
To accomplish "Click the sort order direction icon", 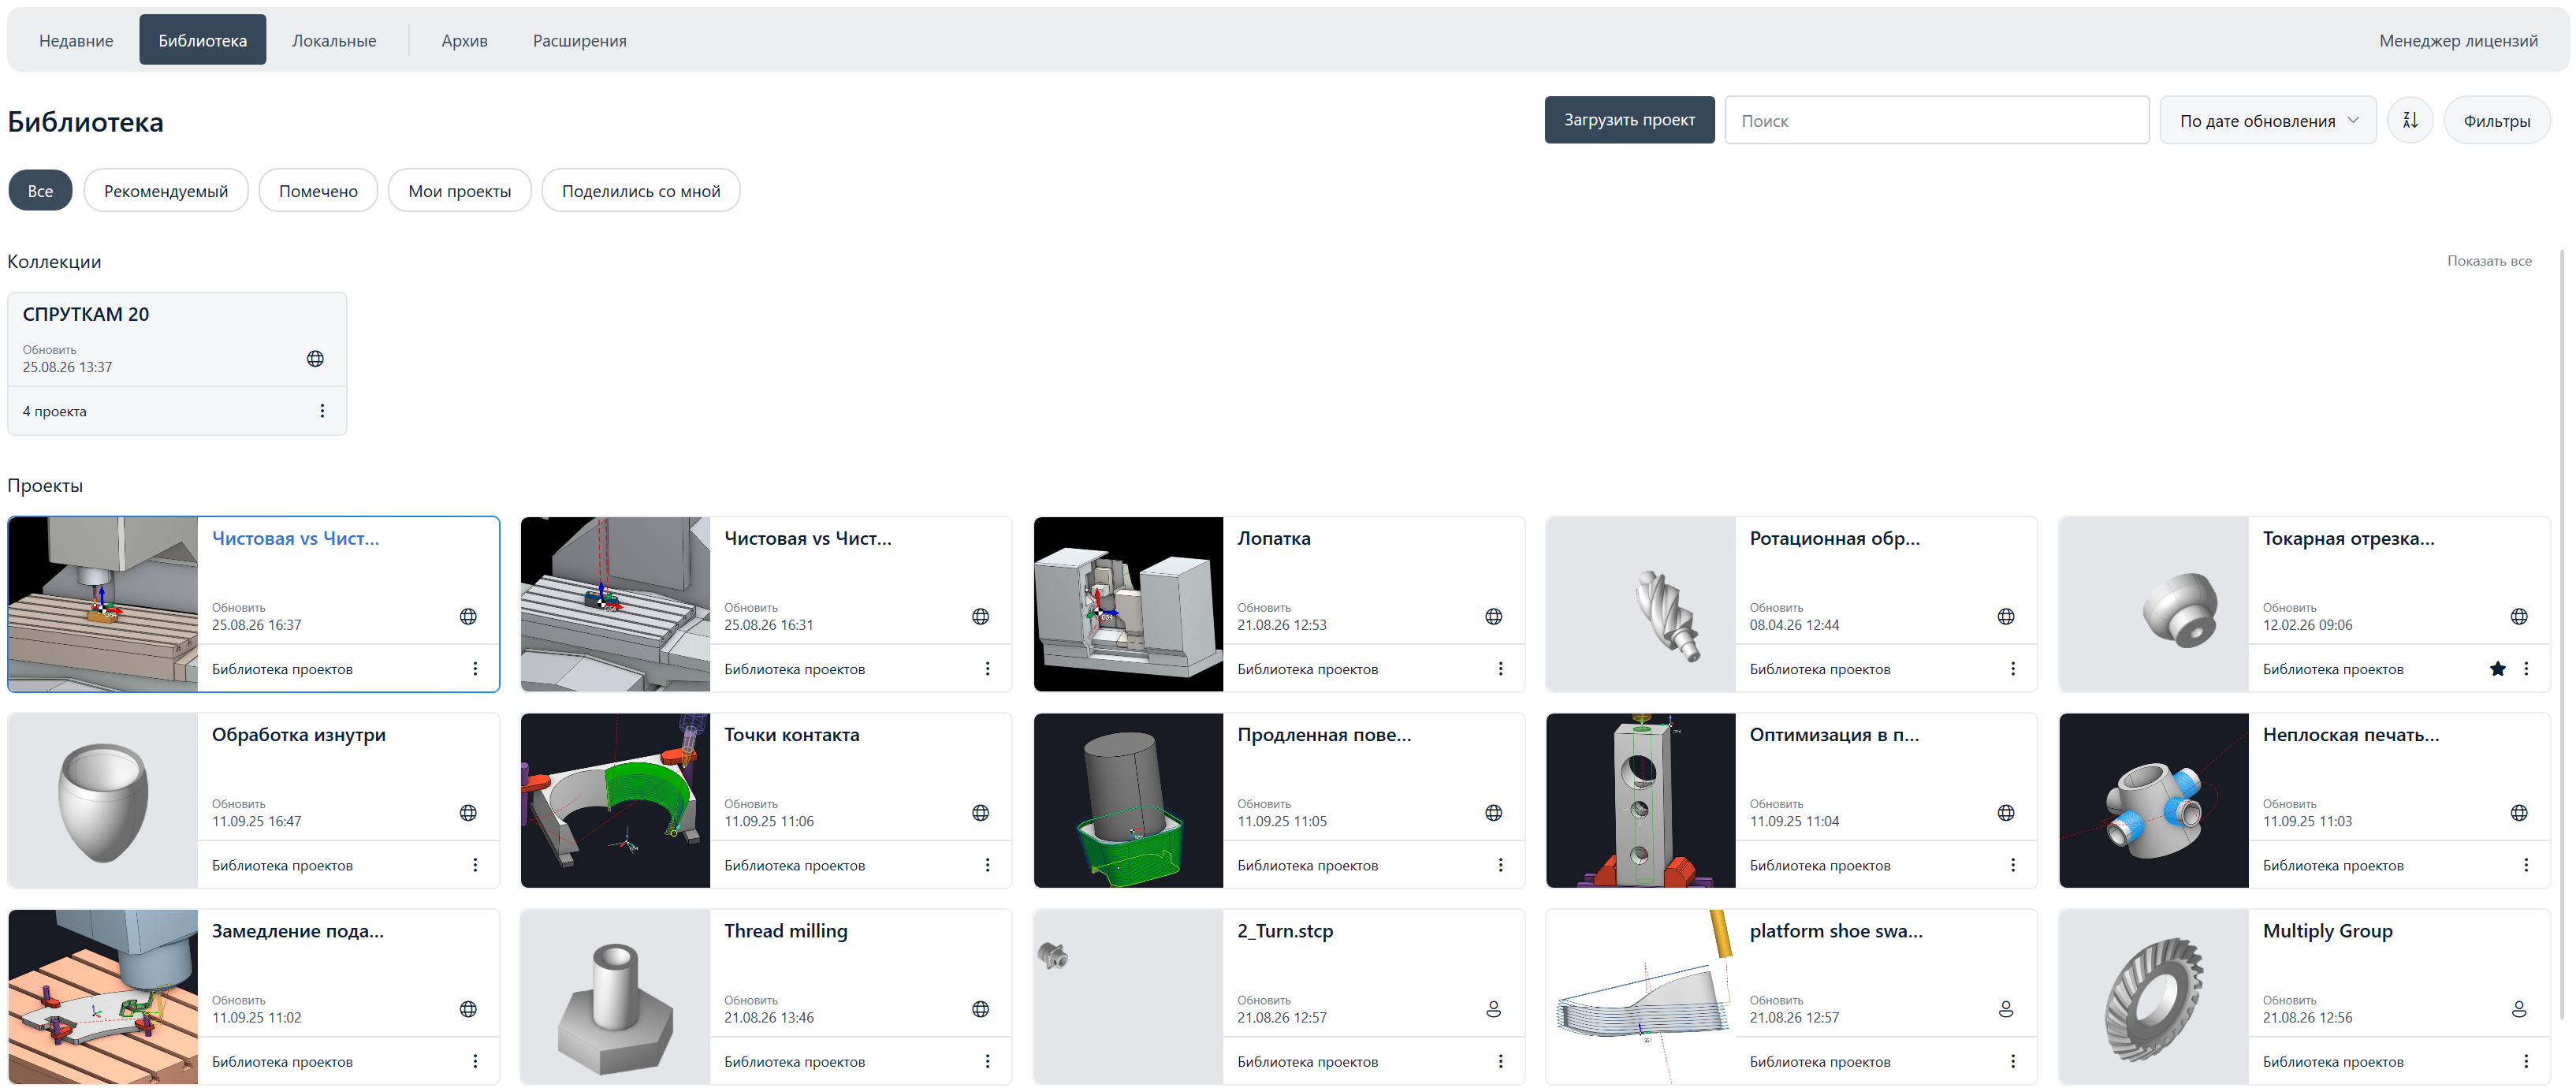I will [2410, 120].
